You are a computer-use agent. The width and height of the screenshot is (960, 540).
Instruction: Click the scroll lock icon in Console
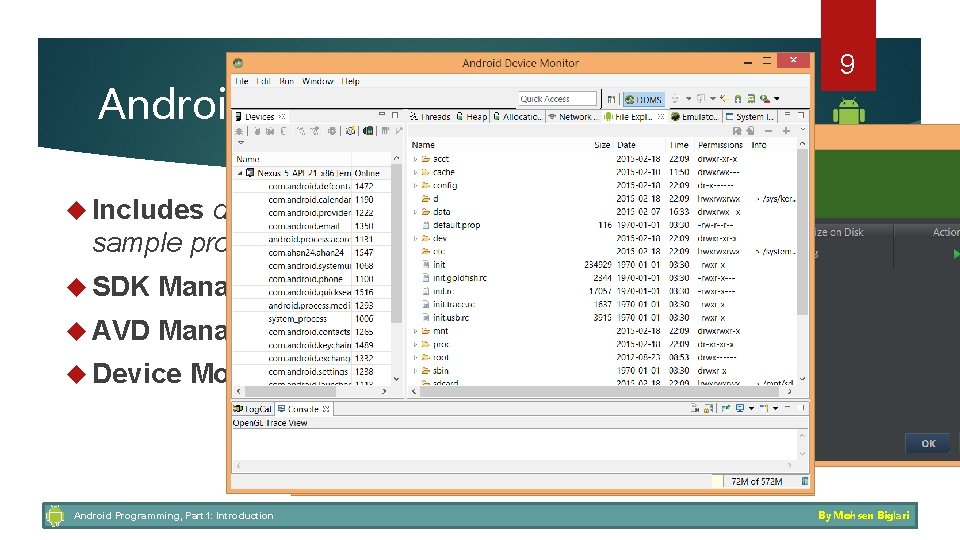(709, 408)
